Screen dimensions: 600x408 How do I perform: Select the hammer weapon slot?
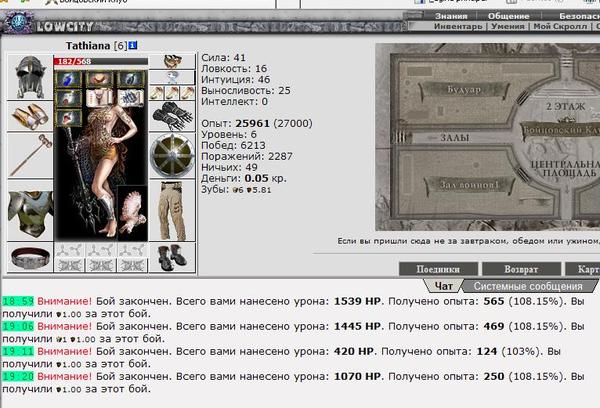(30, 155)
